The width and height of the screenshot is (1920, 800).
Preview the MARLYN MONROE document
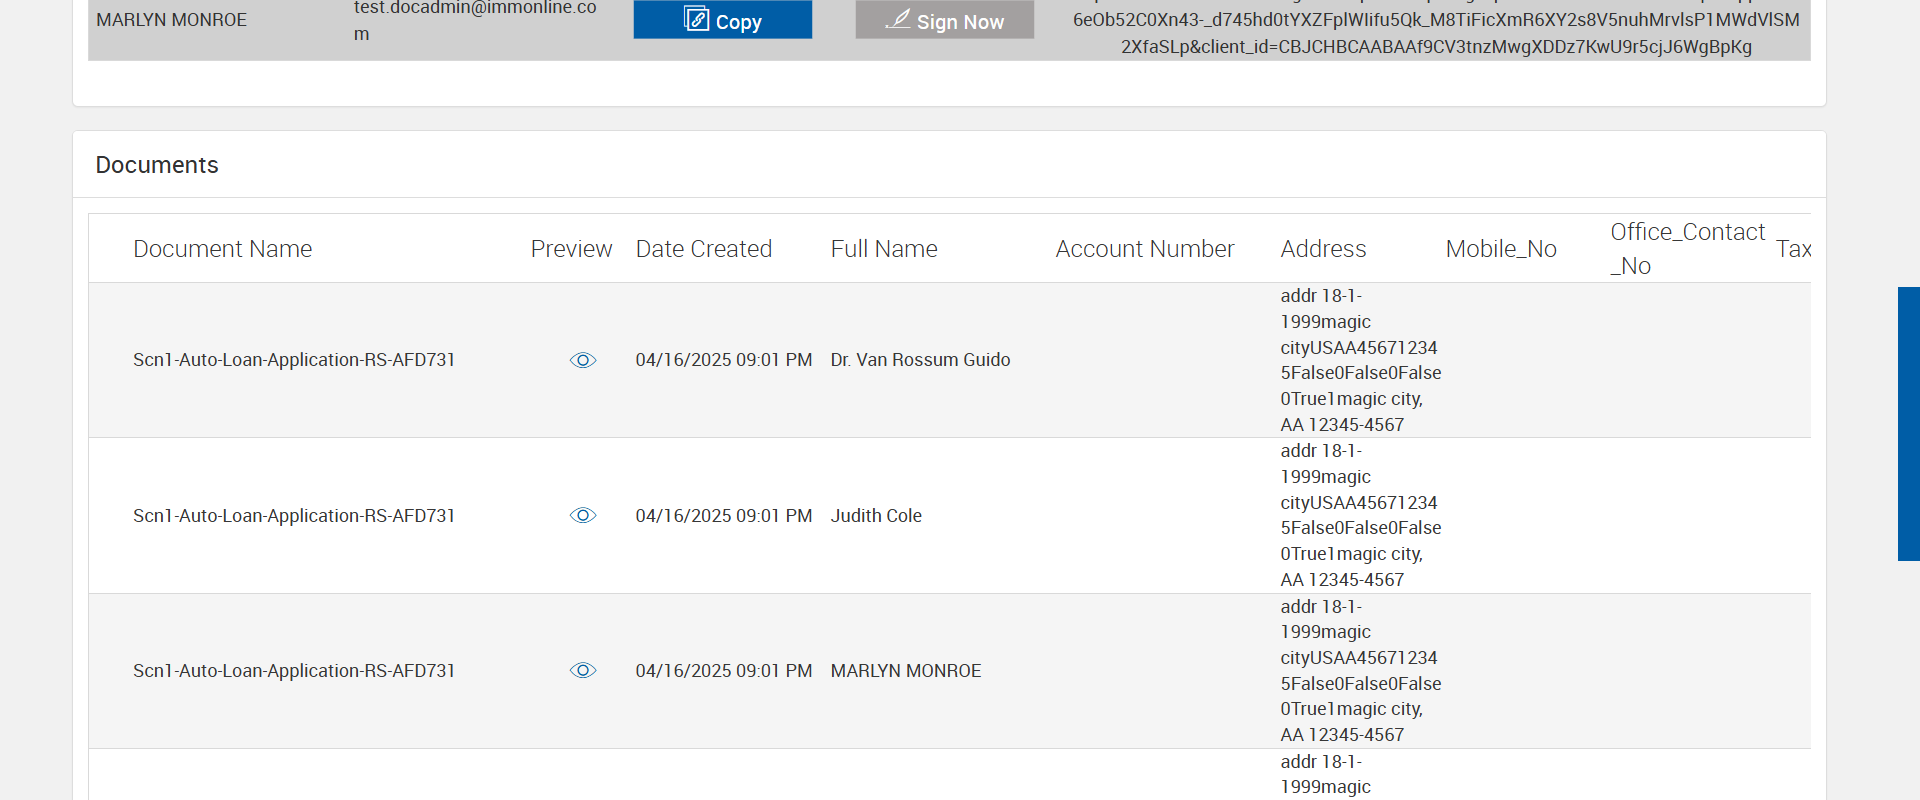pyautogui.click(x=583, y=670)
